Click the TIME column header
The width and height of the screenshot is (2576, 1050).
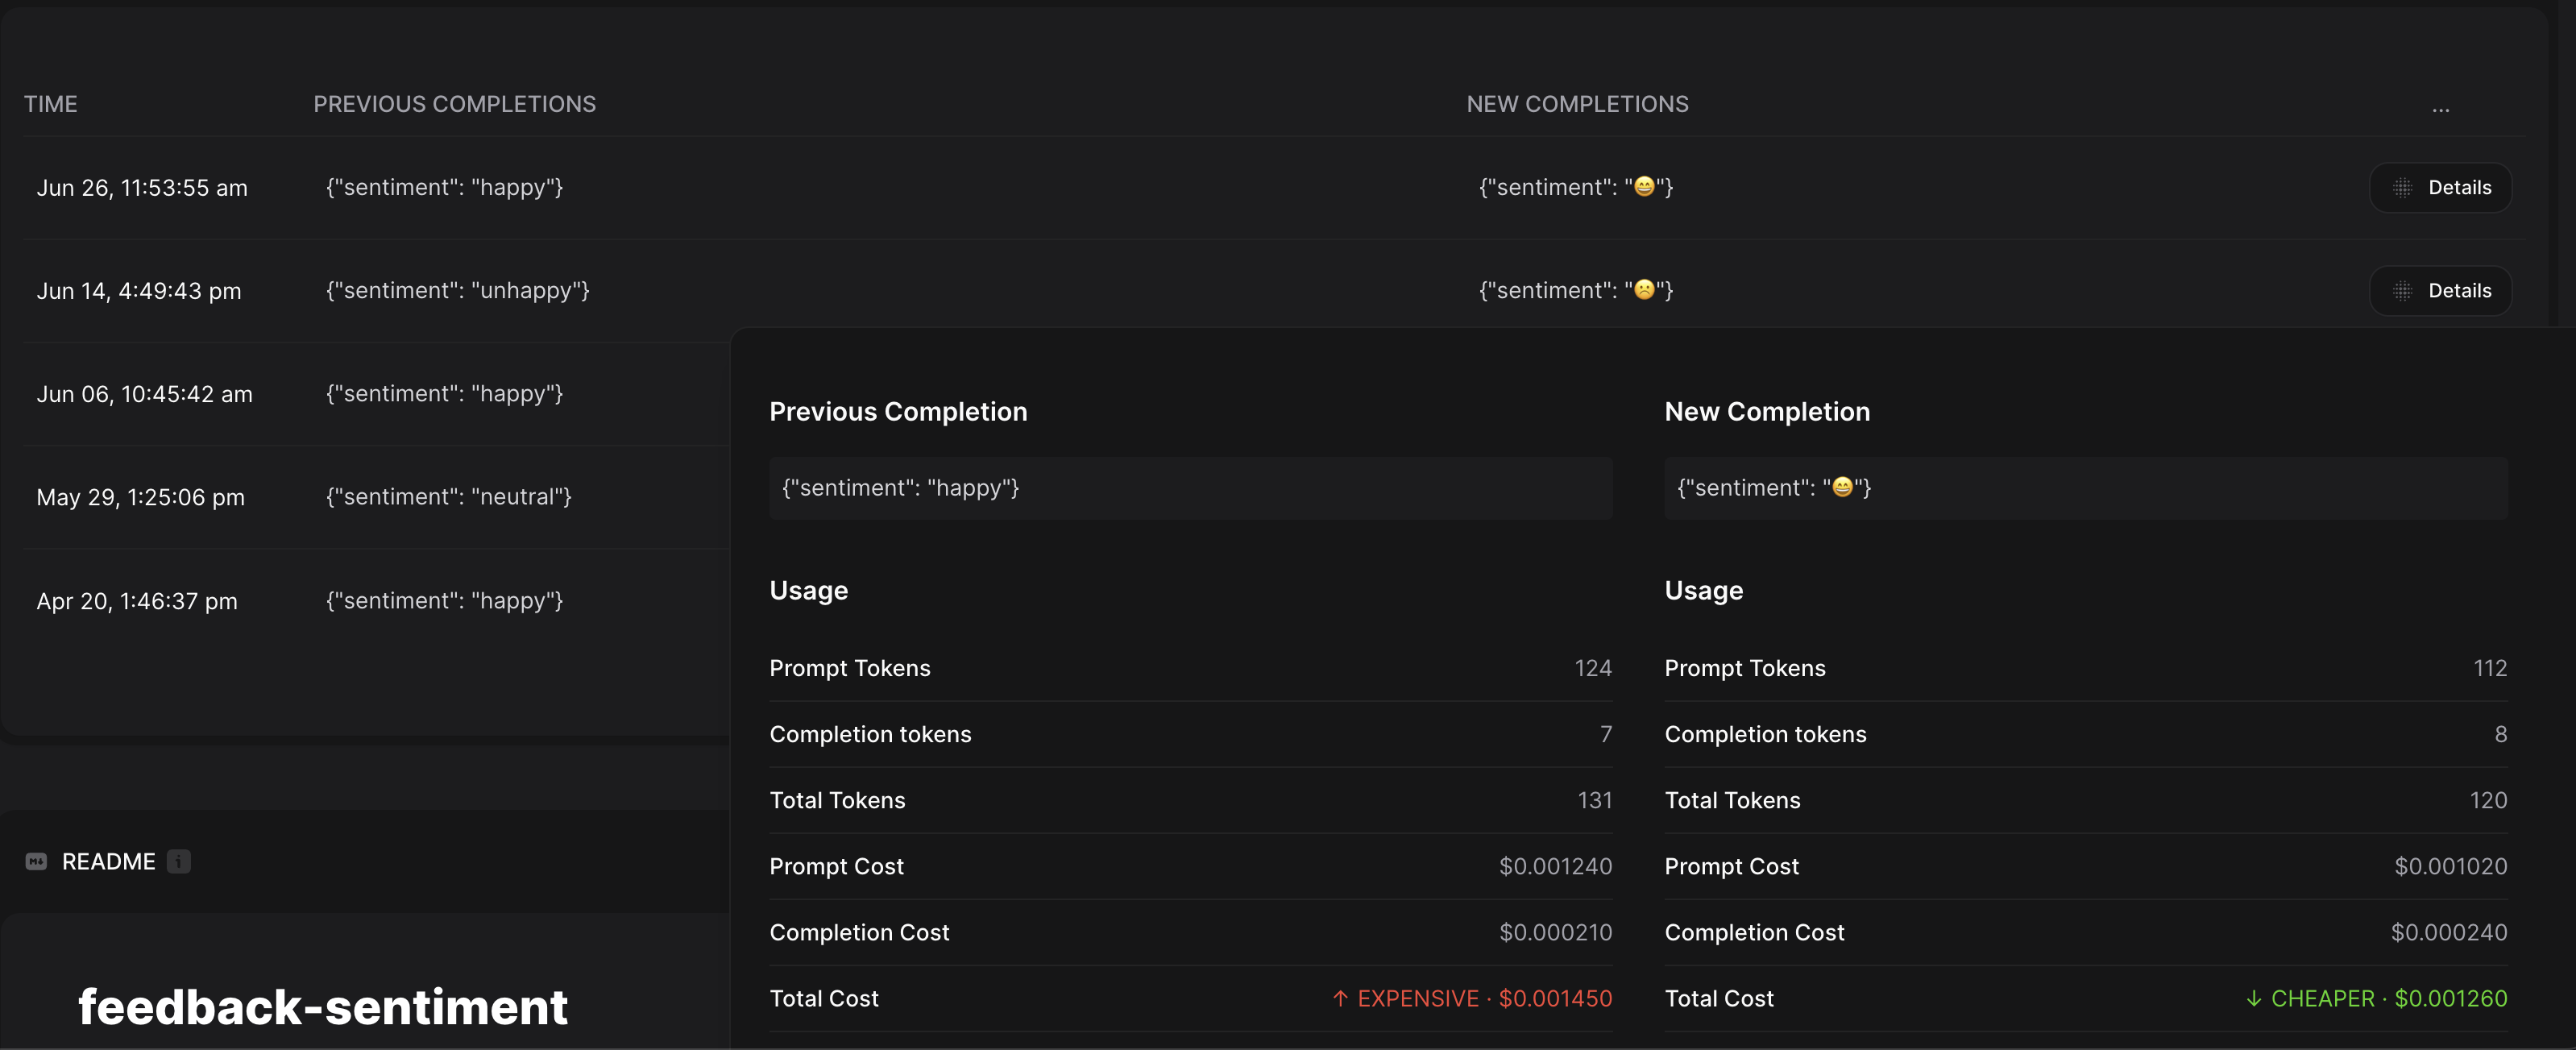pyautogui.click(x=51, y=104)
